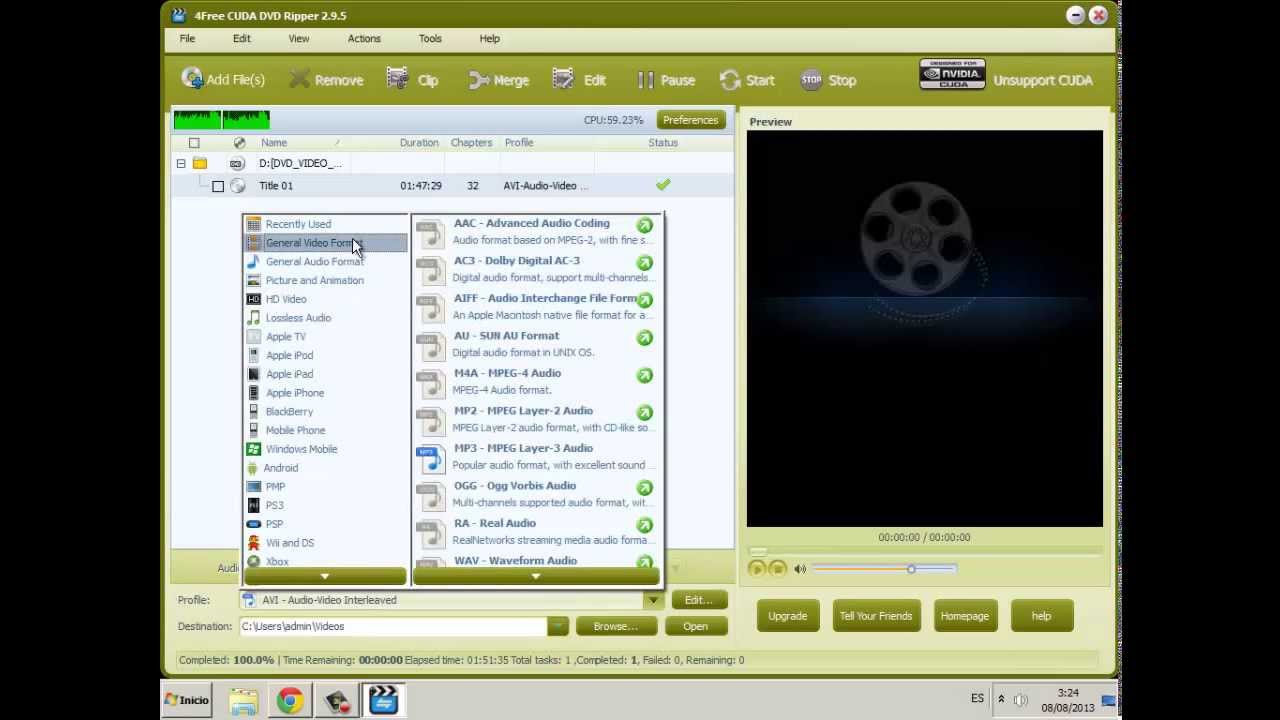Click the Upgrade button

click(788, 616)
